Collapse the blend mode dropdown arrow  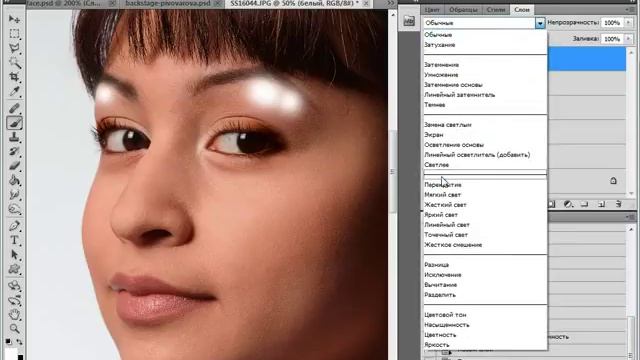tap(540, 23)
